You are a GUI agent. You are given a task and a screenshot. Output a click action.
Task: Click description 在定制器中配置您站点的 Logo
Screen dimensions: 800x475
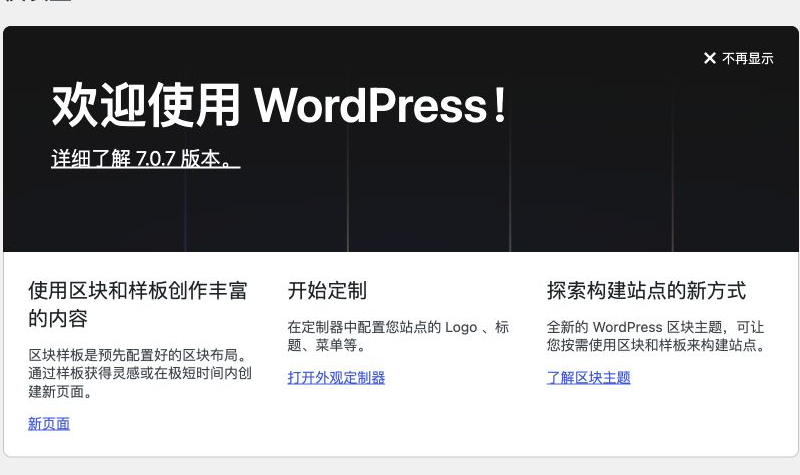(x=398, y=336)
